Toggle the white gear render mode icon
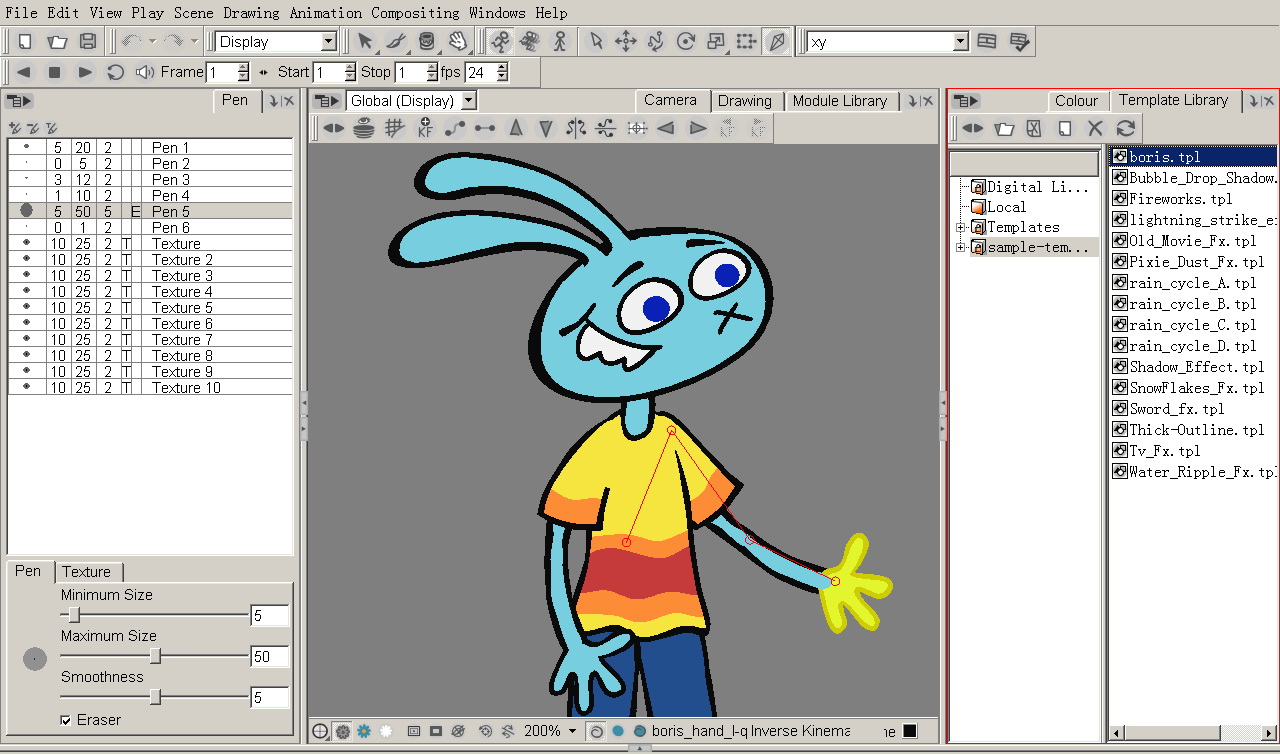1280x755 pixels. [x=385, y=731]
